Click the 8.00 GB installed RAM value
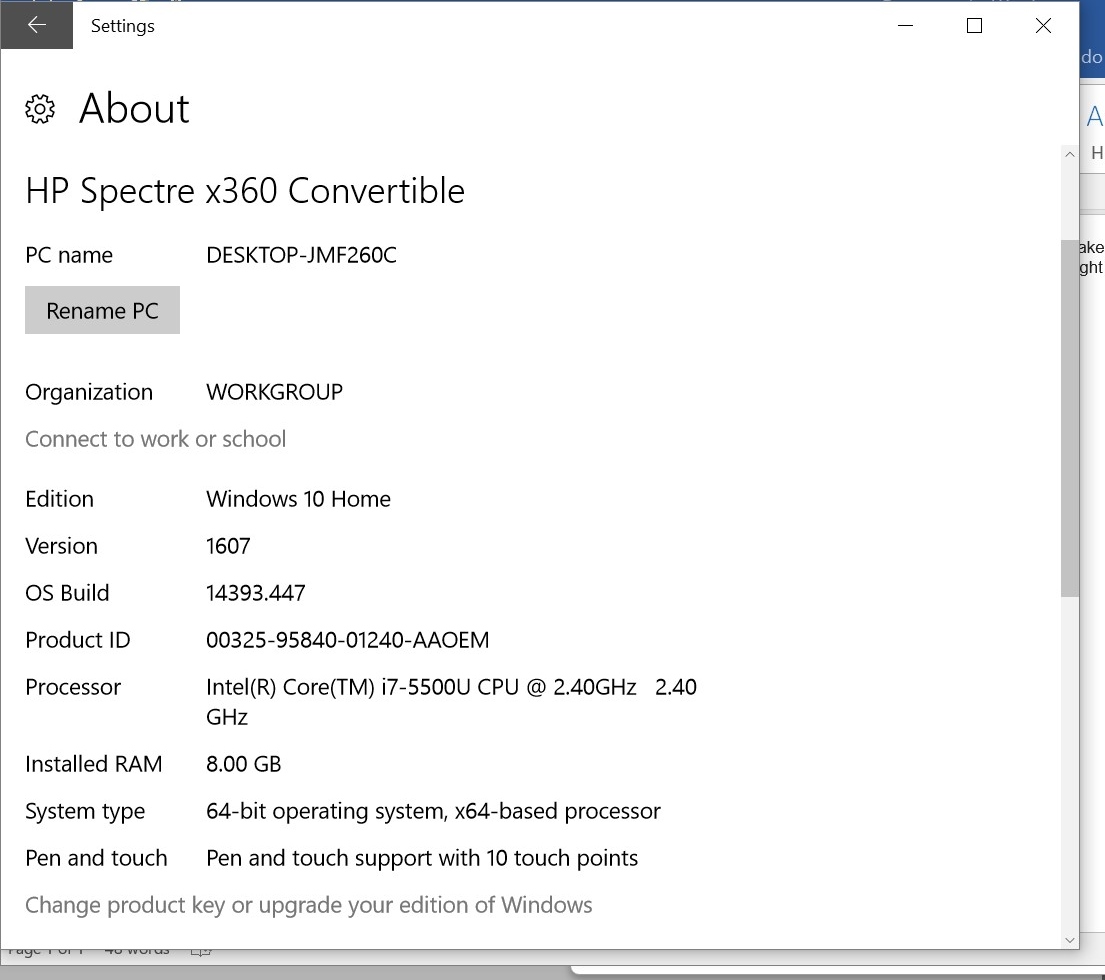The image size is (1105, 980). [x=243, y=764]
